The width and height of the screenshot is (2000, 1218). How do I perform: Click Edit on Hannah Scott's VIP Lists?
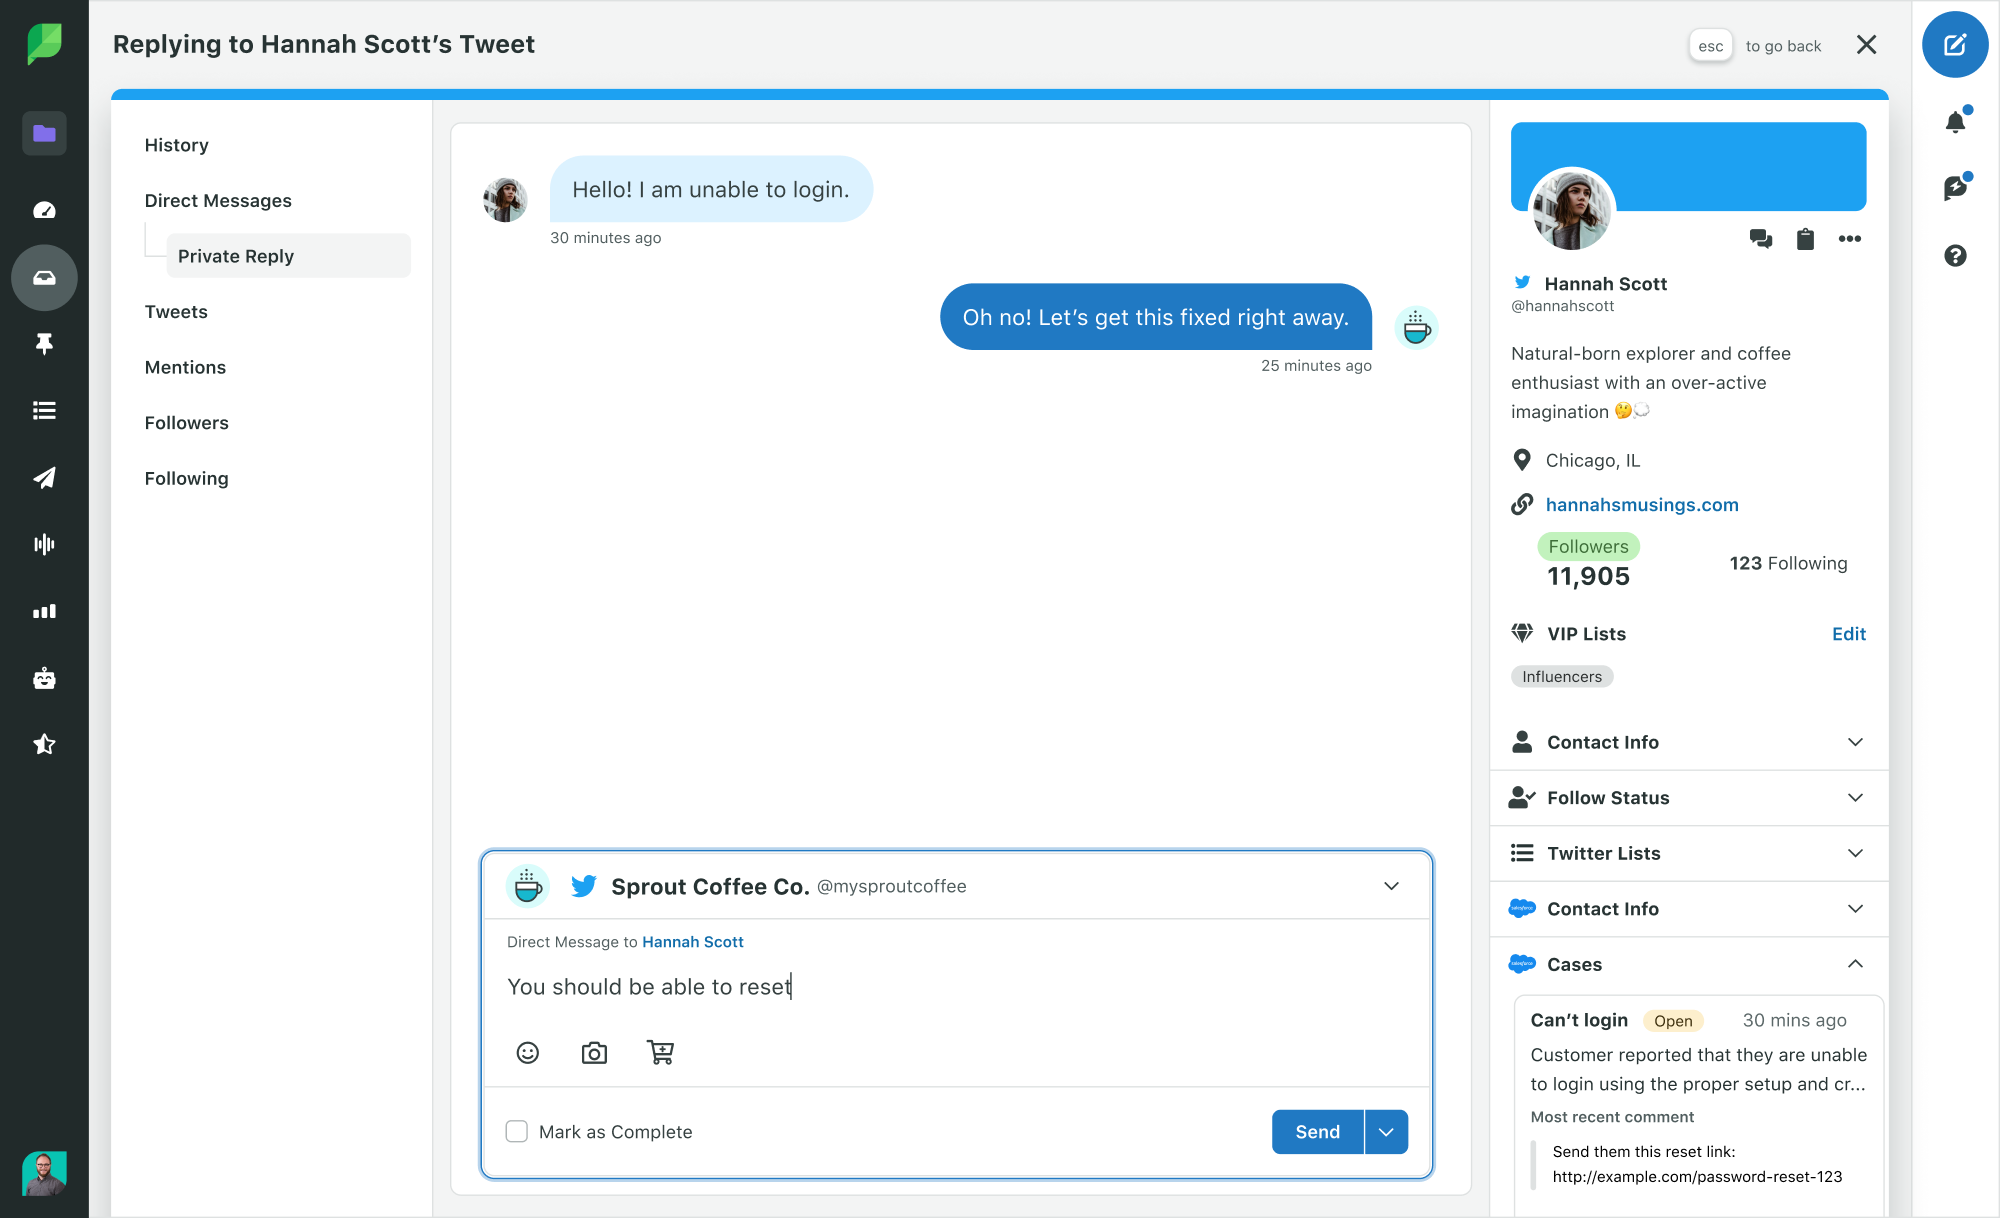pos(1850,633)
